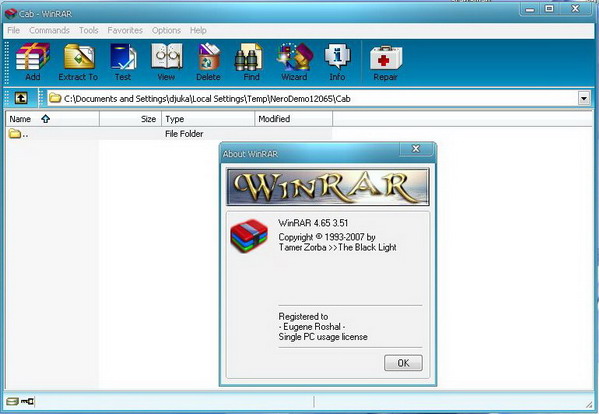
Task: Run Test from the toolbar
Action: pyautogui.click(x=123, y=62)
